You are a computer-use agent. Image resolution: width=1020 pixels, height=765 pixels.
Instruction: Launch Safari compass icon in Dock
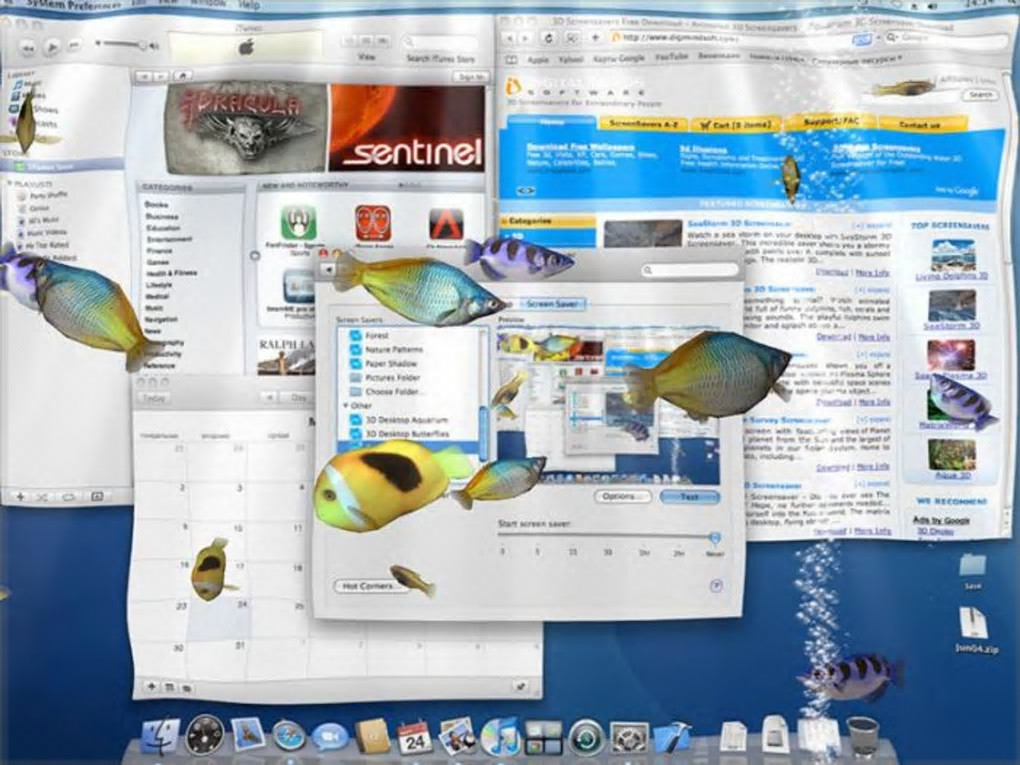tap(289, 736)
